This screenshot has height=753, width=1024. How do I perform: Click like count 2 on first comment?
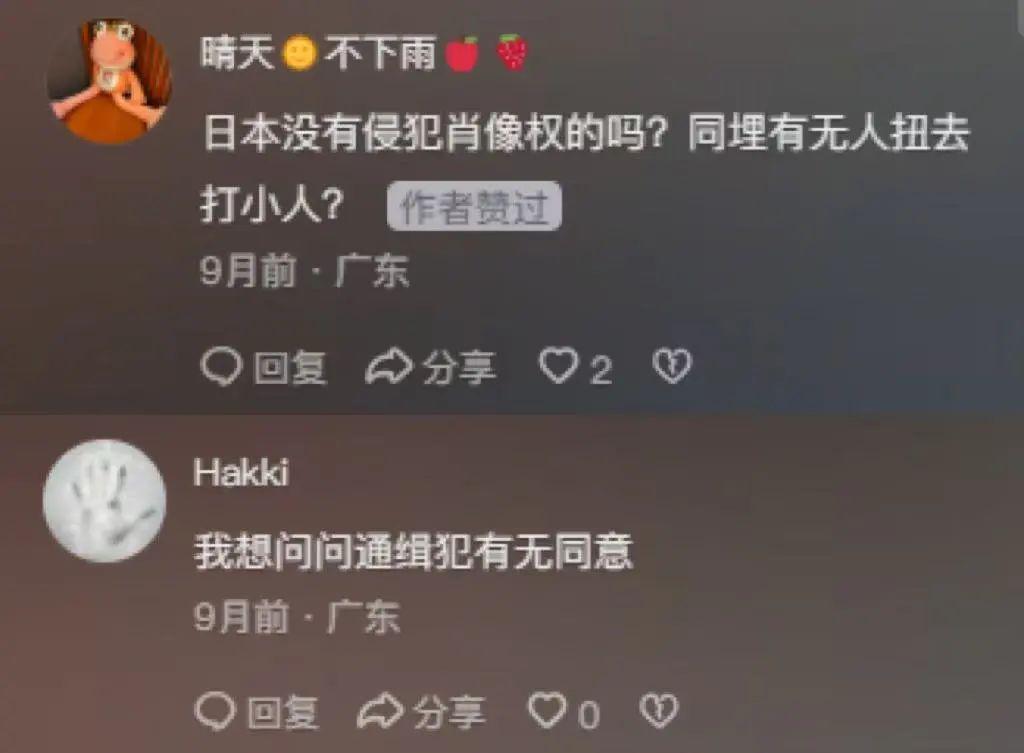(601, 370)
